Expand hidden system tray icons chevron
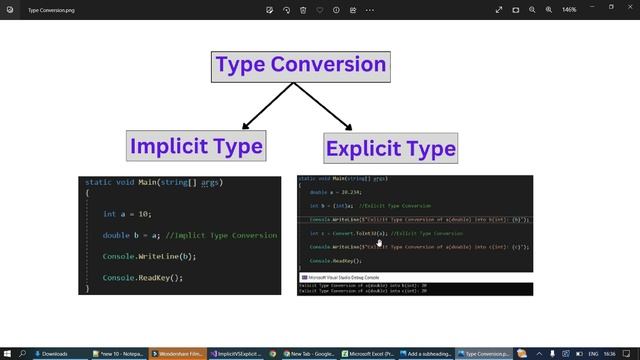Screen dimensions: 640x360 [x=539, y=354]
